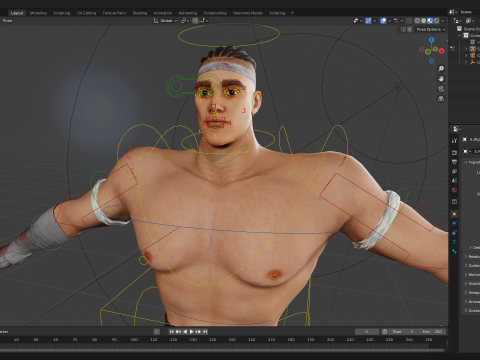Click the blue Z axis gizmo handle
This screenshot has height=360, width=480.
click(432, 40)
